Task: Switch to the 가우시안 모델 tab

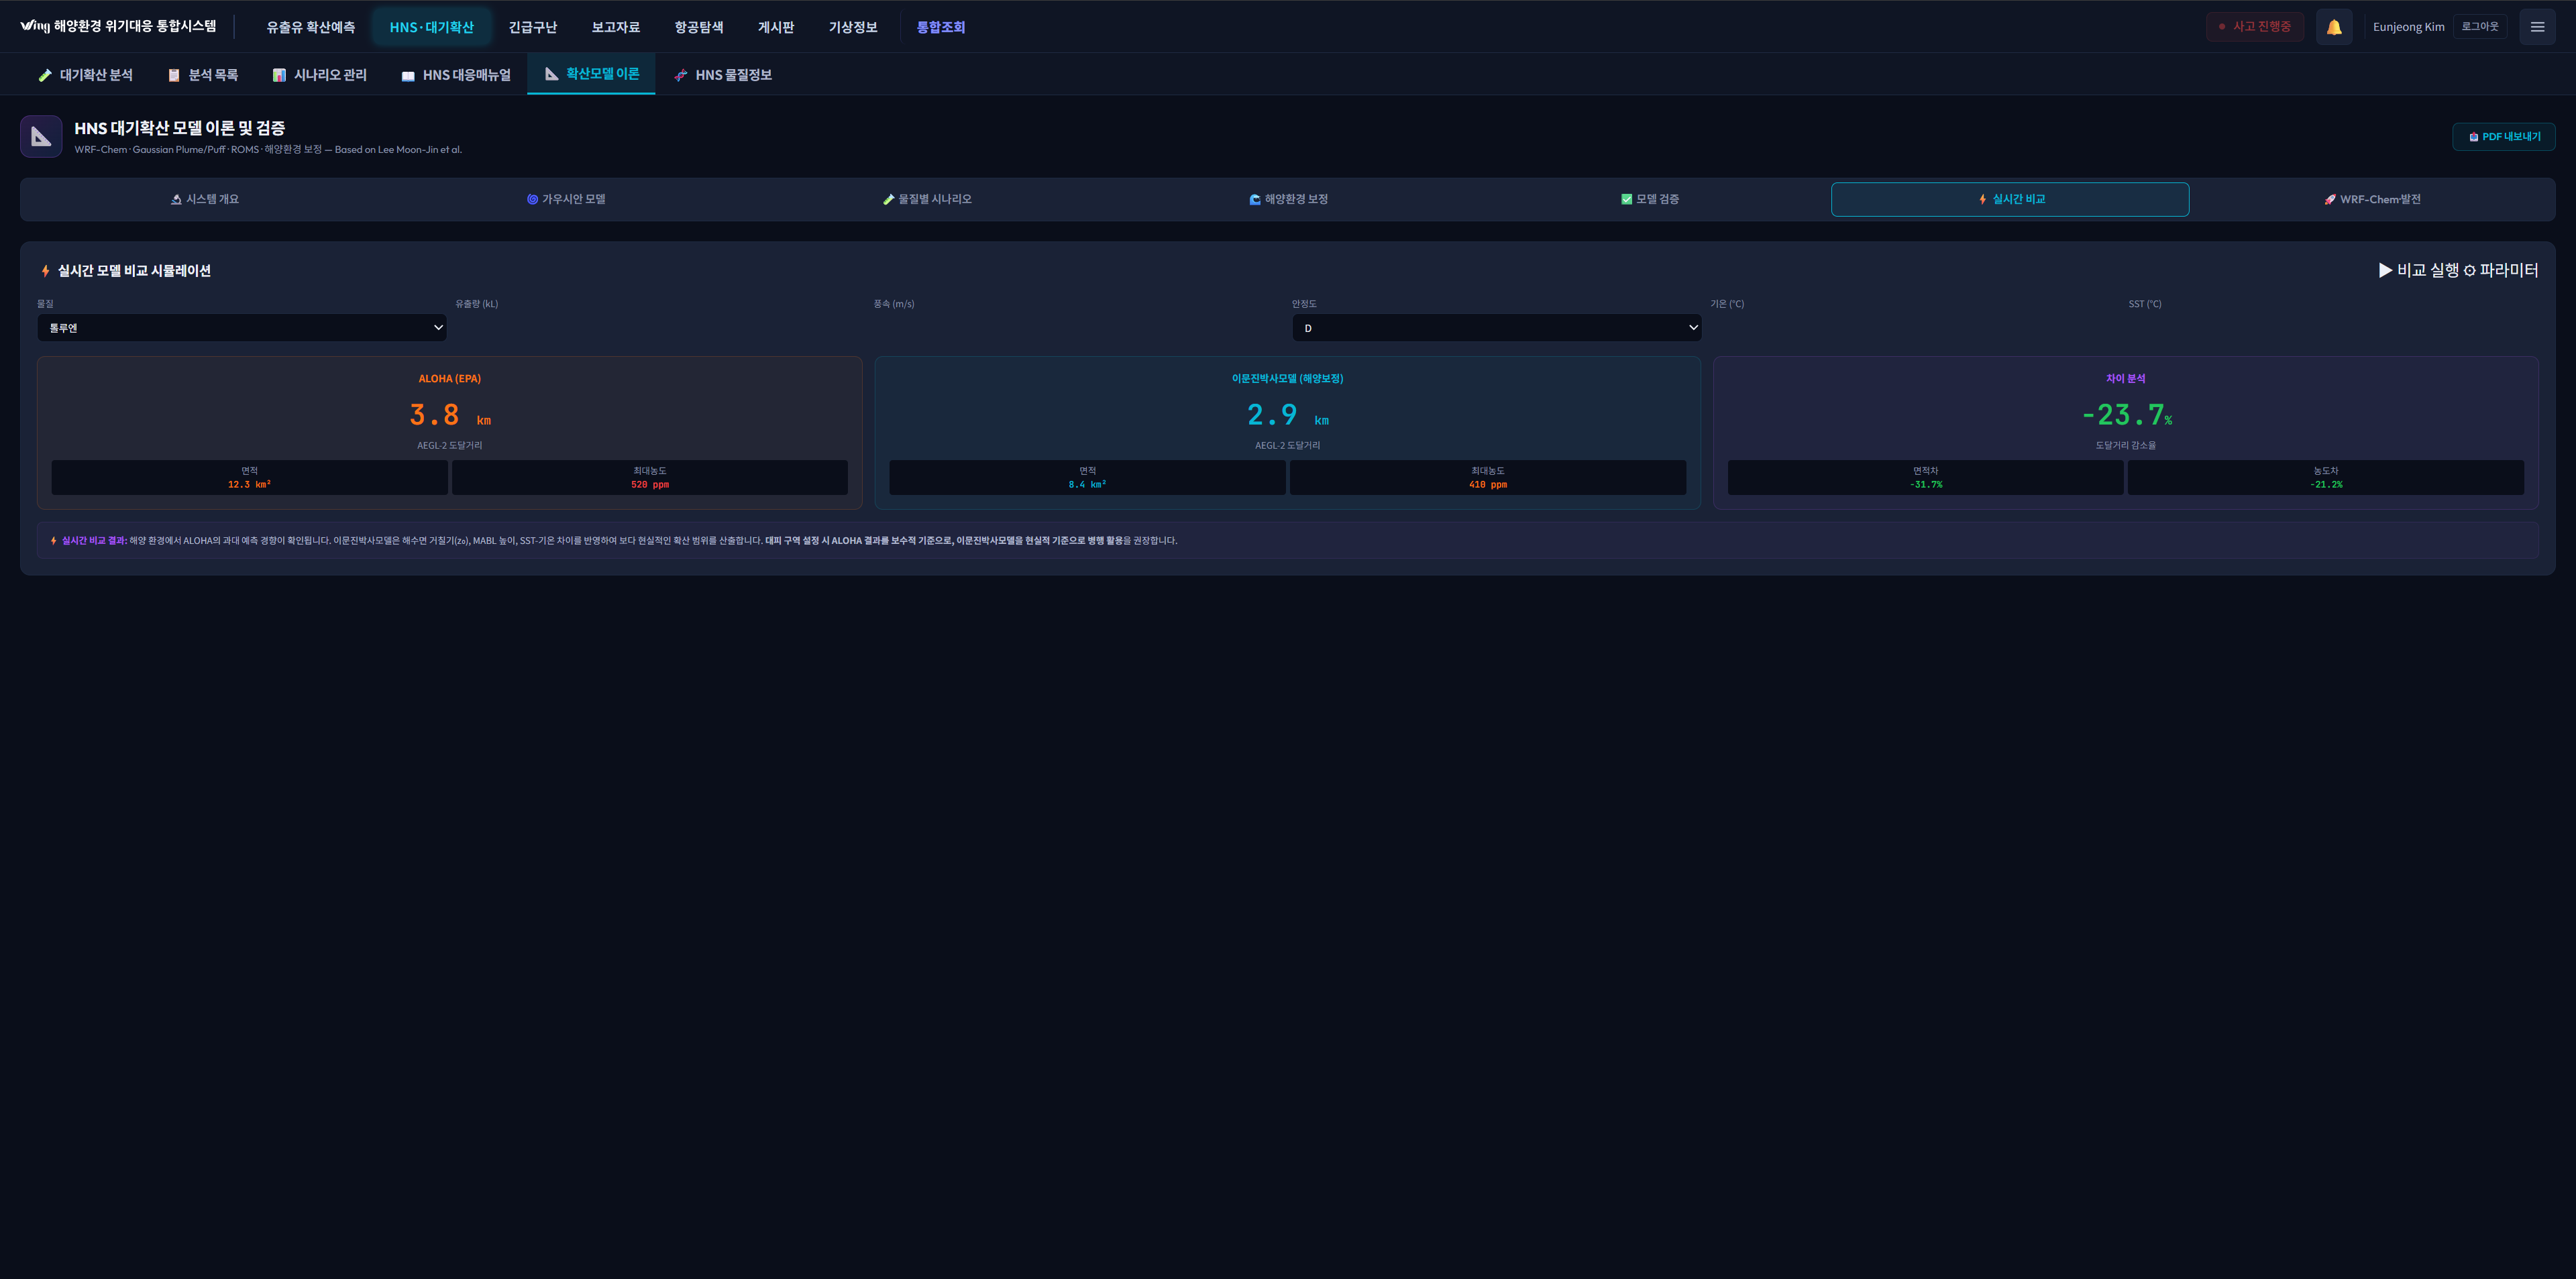Action: 566,199
